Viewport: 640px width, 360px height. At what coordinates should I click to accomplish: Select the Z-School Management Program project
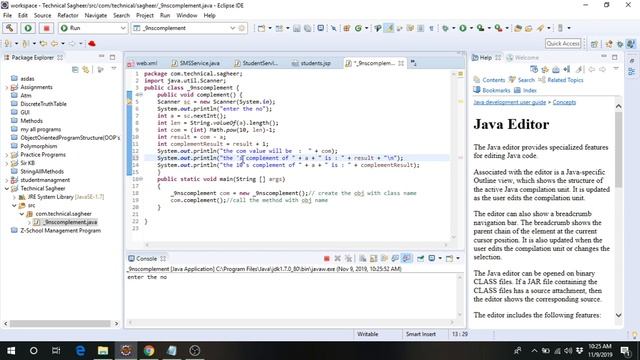60,231
